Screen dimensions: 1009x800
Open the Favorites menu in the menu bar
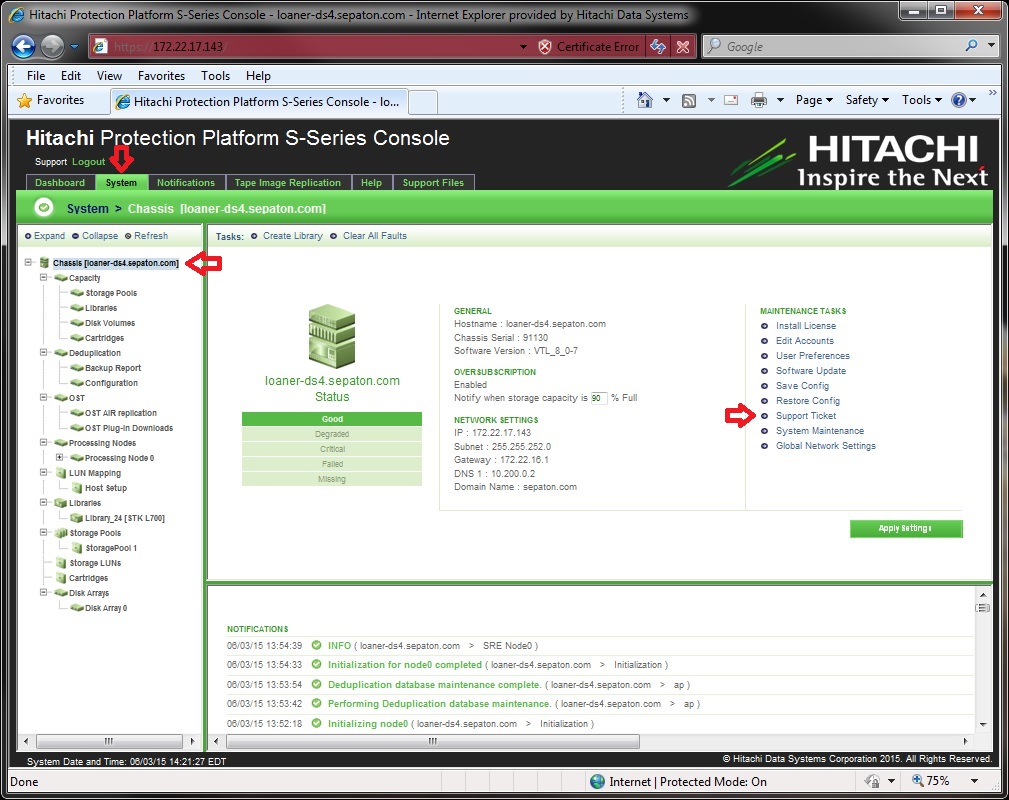point(161,75)
